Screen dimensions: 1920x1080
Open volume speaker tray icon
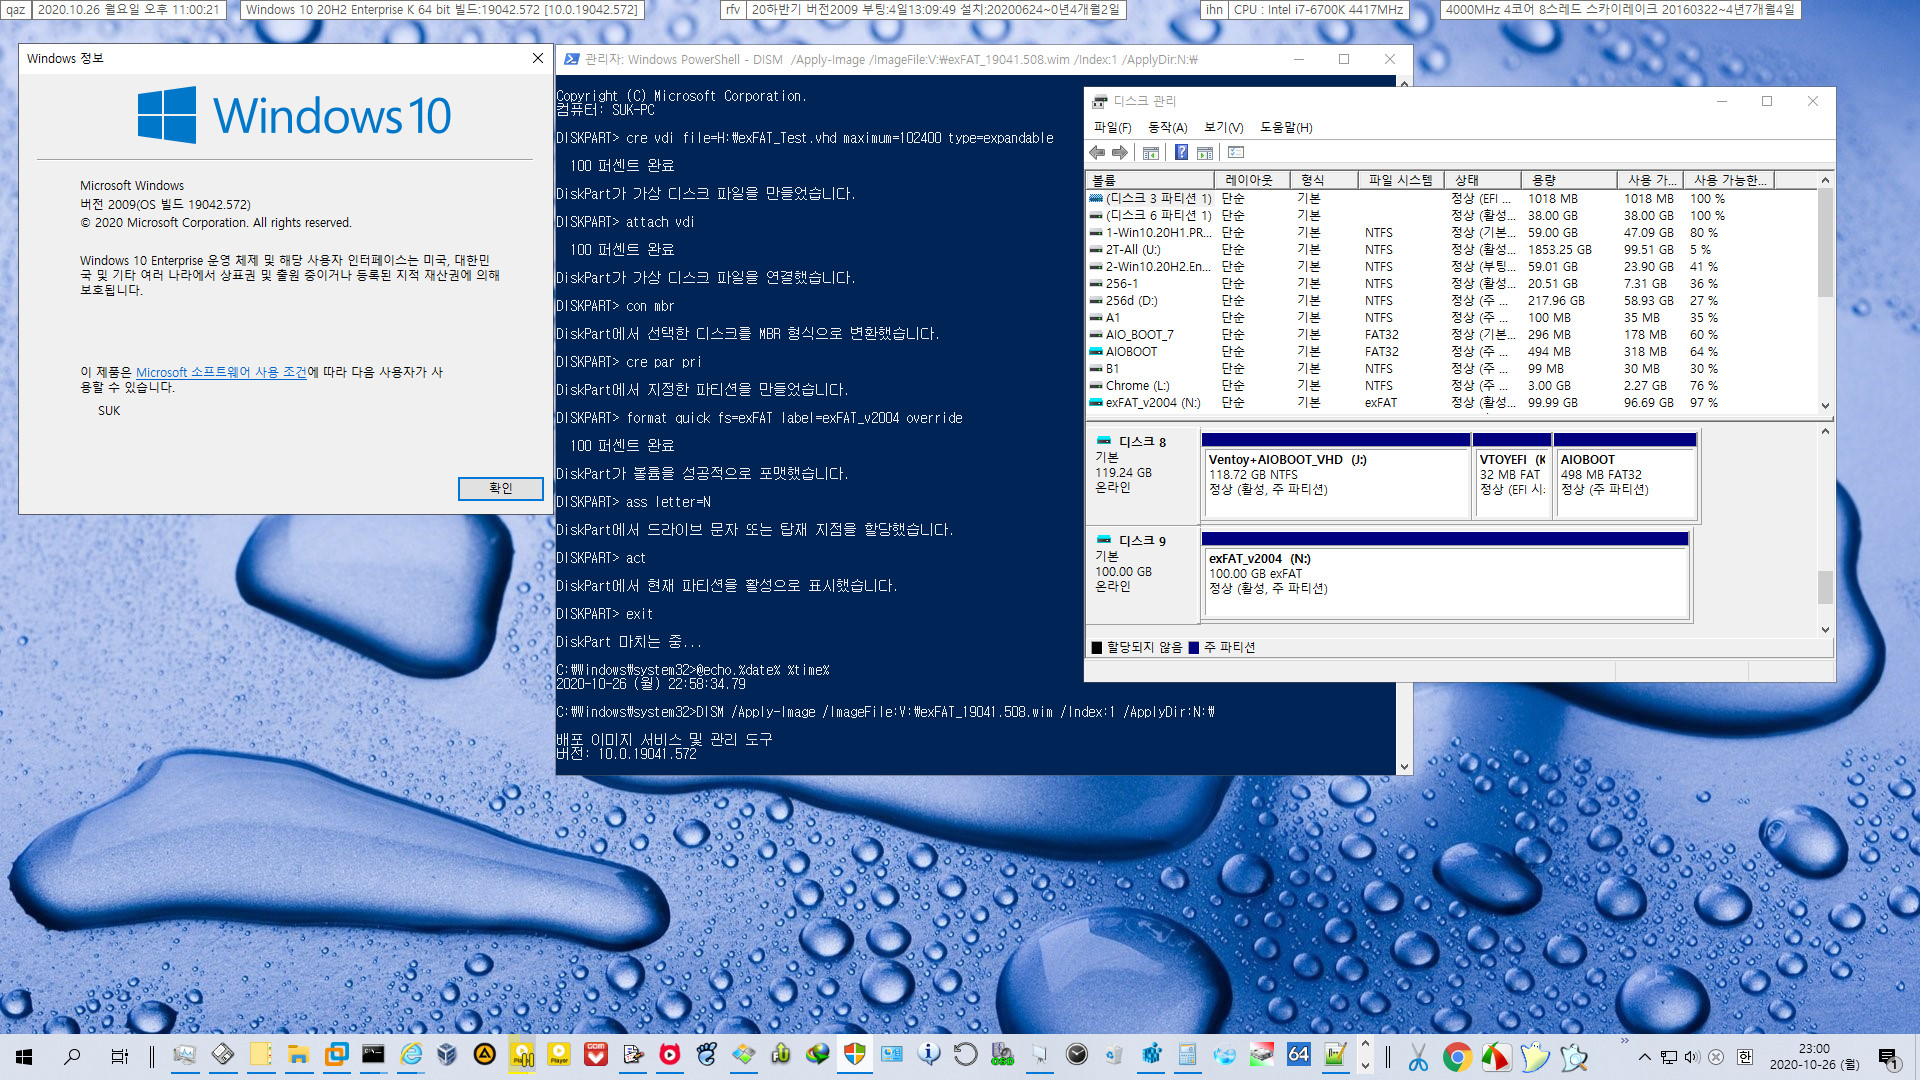(x=1692, y=1057)
